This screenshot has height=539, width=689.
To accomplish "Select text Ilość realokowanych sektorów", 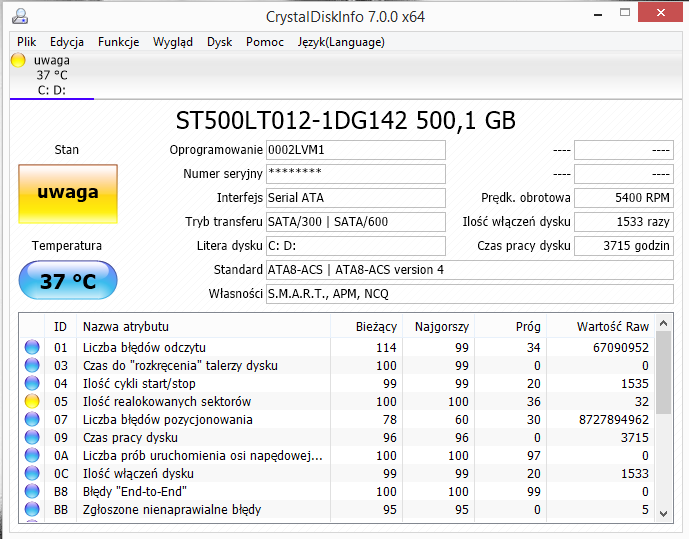I will (167, 402).
